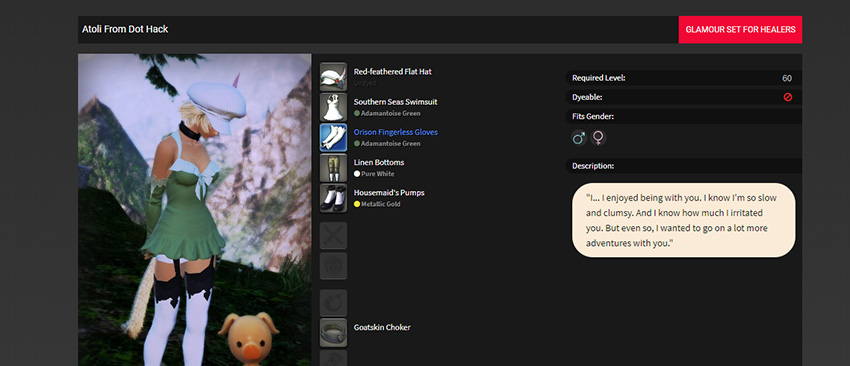This screenshot has height=366, width=850.
Task: Click the Swimsuit's Adamantoise Green dye dot
Action: tap(357, 113)
